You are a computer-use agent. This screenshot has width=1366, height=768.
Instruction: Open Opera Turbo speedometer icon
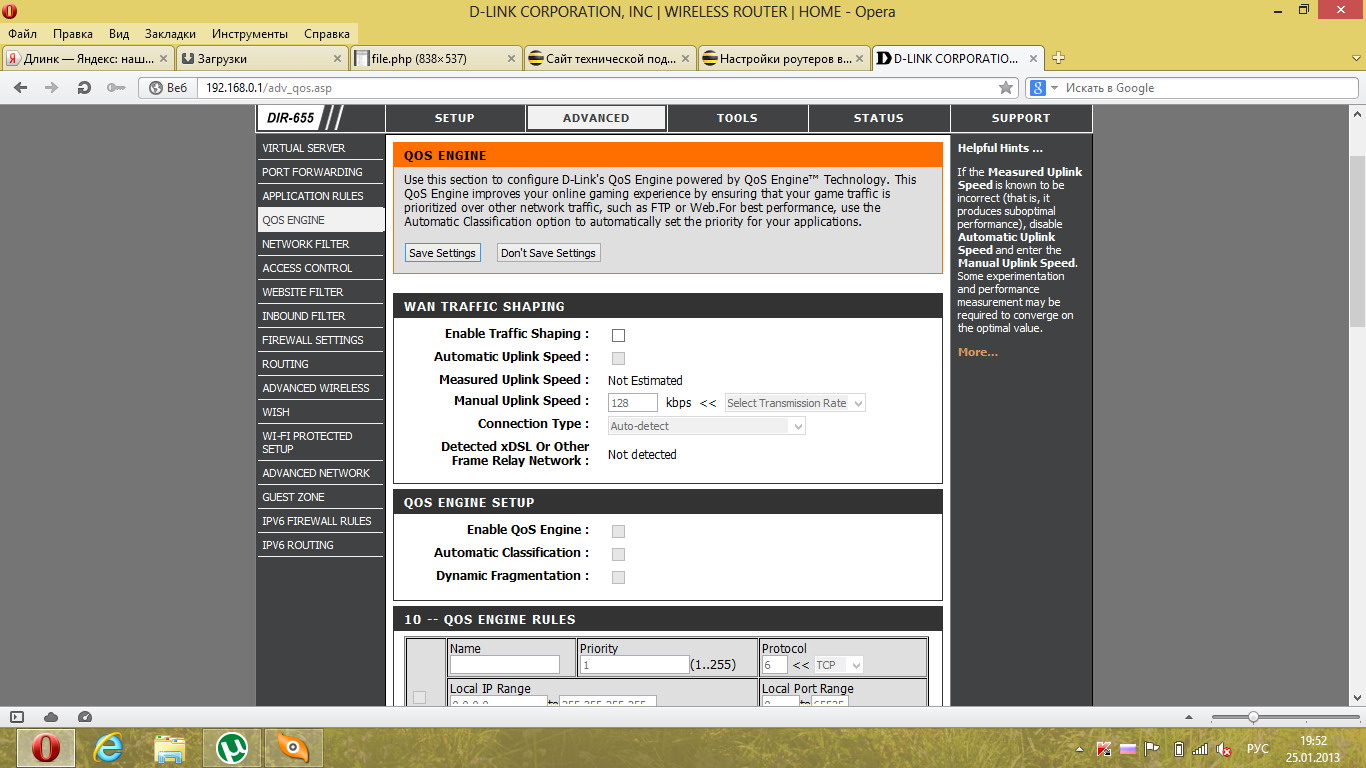tap(84, 717)
